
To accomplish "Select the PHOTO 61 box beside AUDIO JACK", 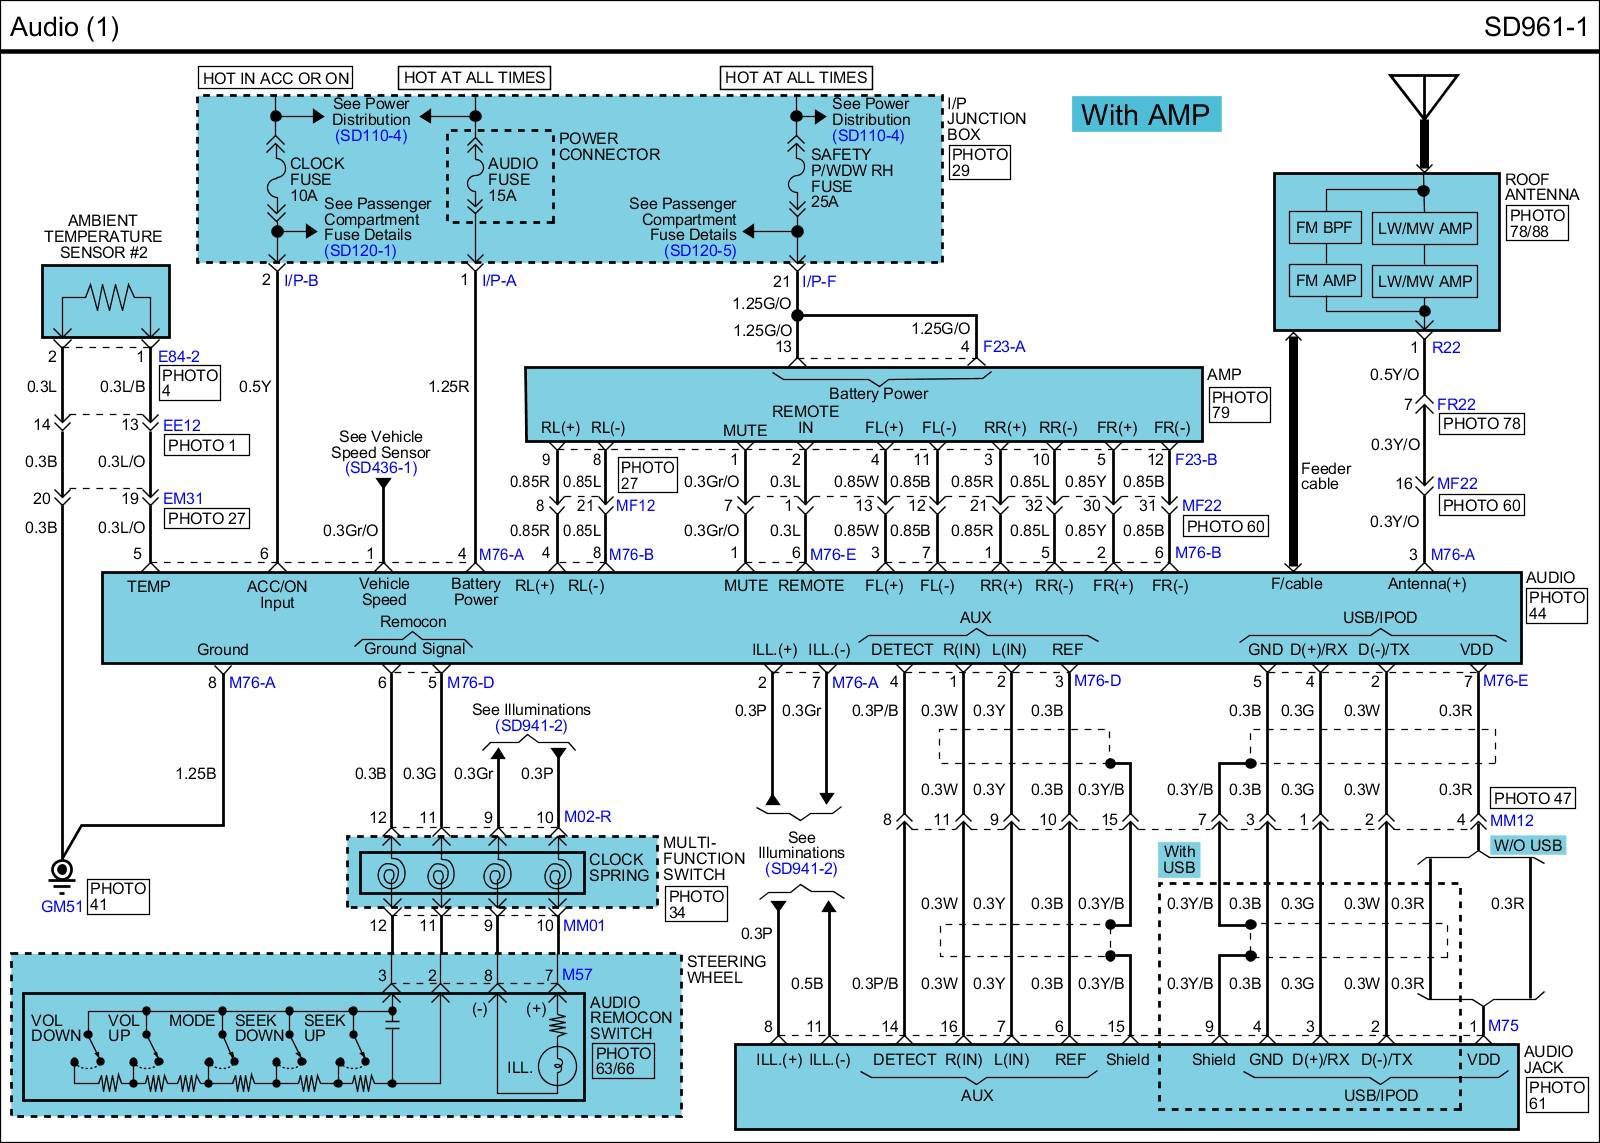I will pyautogui.click(x=1557, y=1095).
